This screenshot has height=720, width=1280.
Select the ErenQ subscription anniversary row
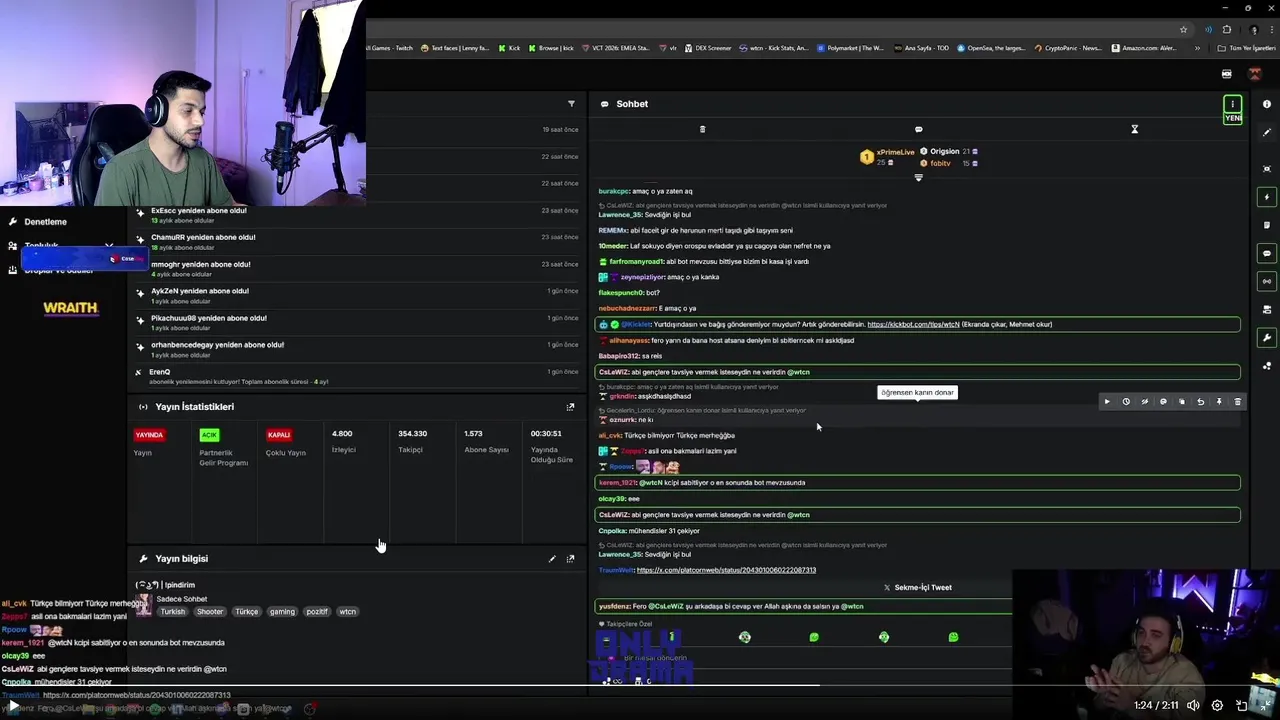(x=357, y=376)
